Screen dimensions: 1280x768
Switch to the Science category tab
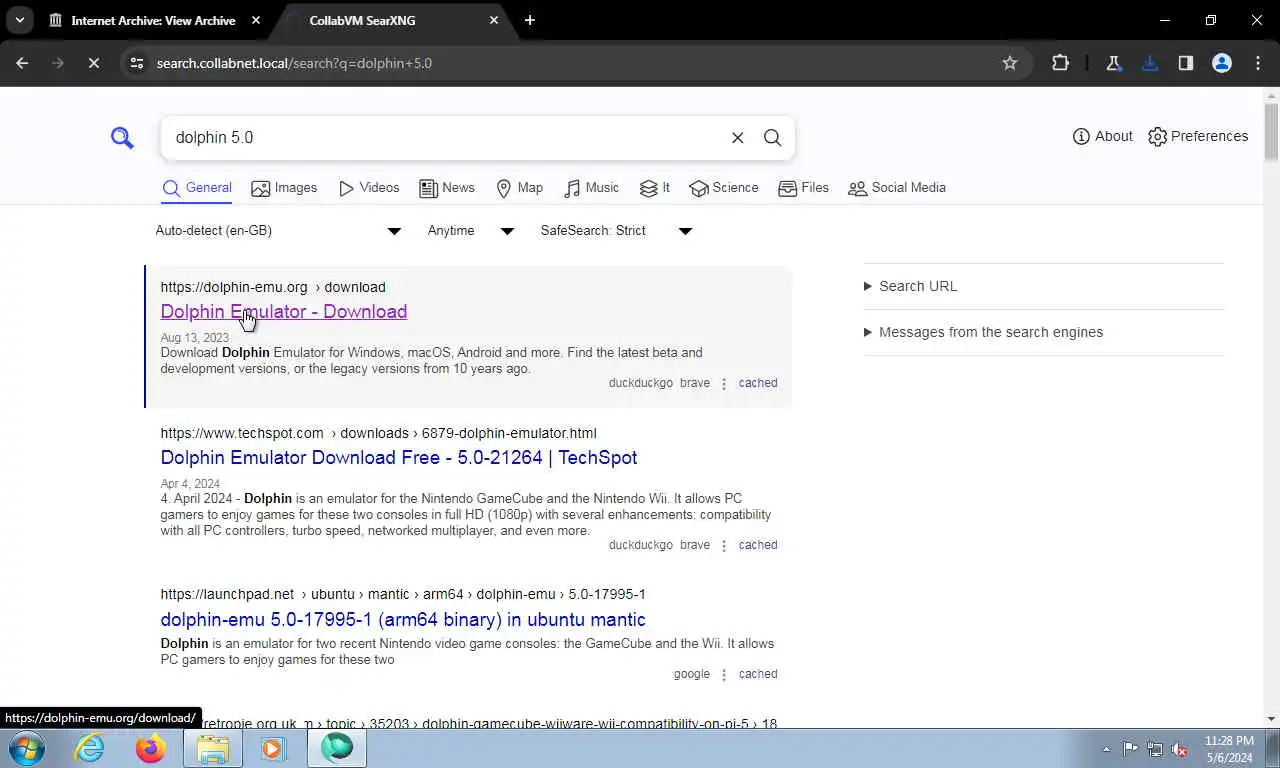pyautogui.click(x=724, y=188)
